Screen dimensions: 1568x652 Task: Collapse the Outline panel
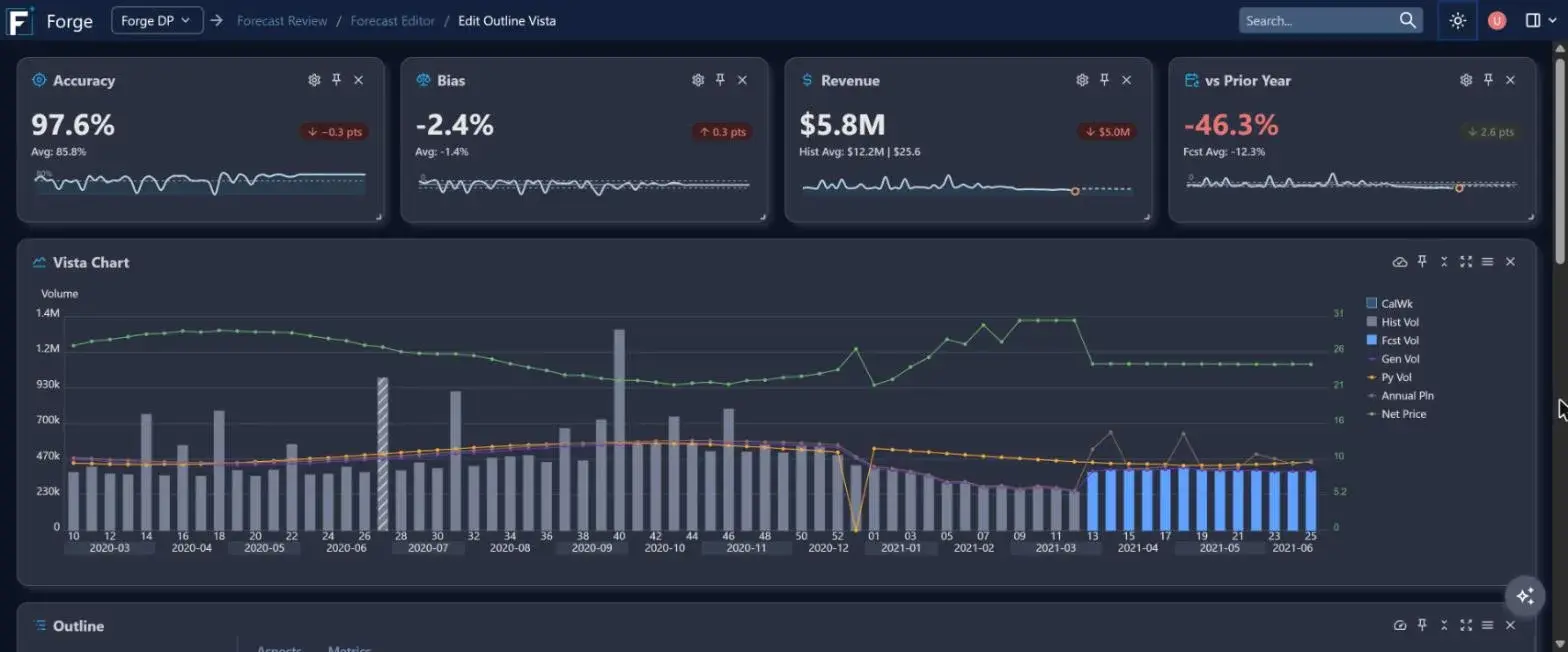(1444, 625)
